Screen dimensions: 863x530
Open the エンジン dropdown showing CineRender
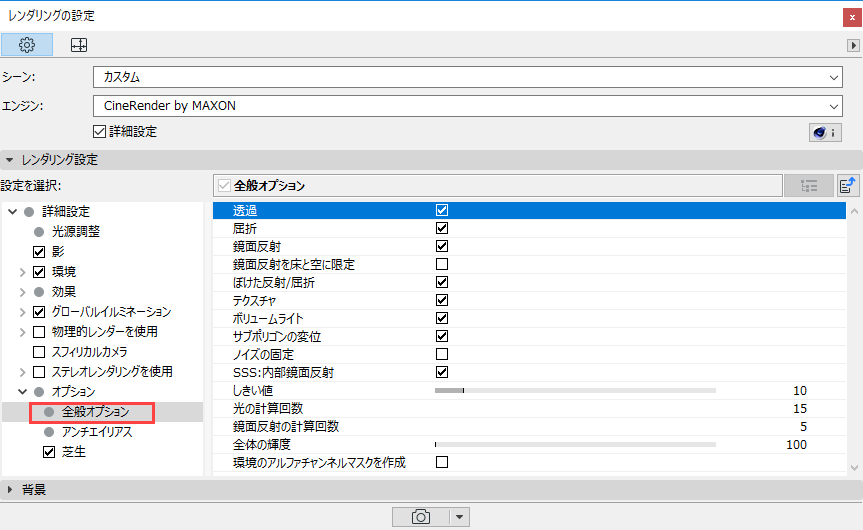point(467,106)
